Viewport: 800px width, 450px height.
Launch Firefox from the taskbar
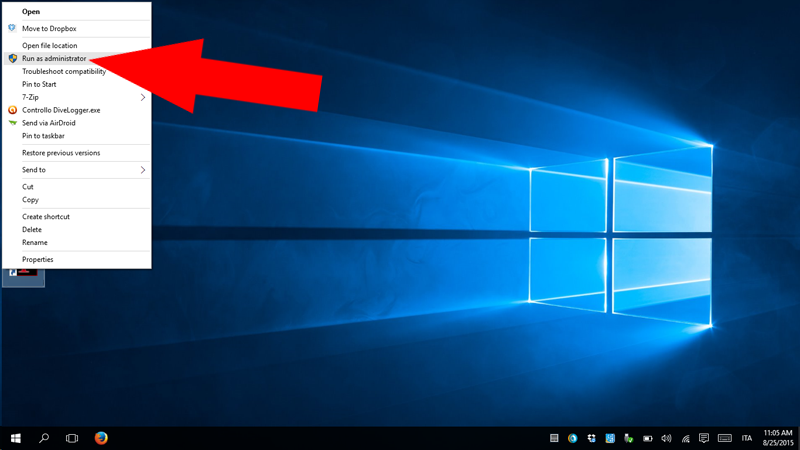(101, 438)
